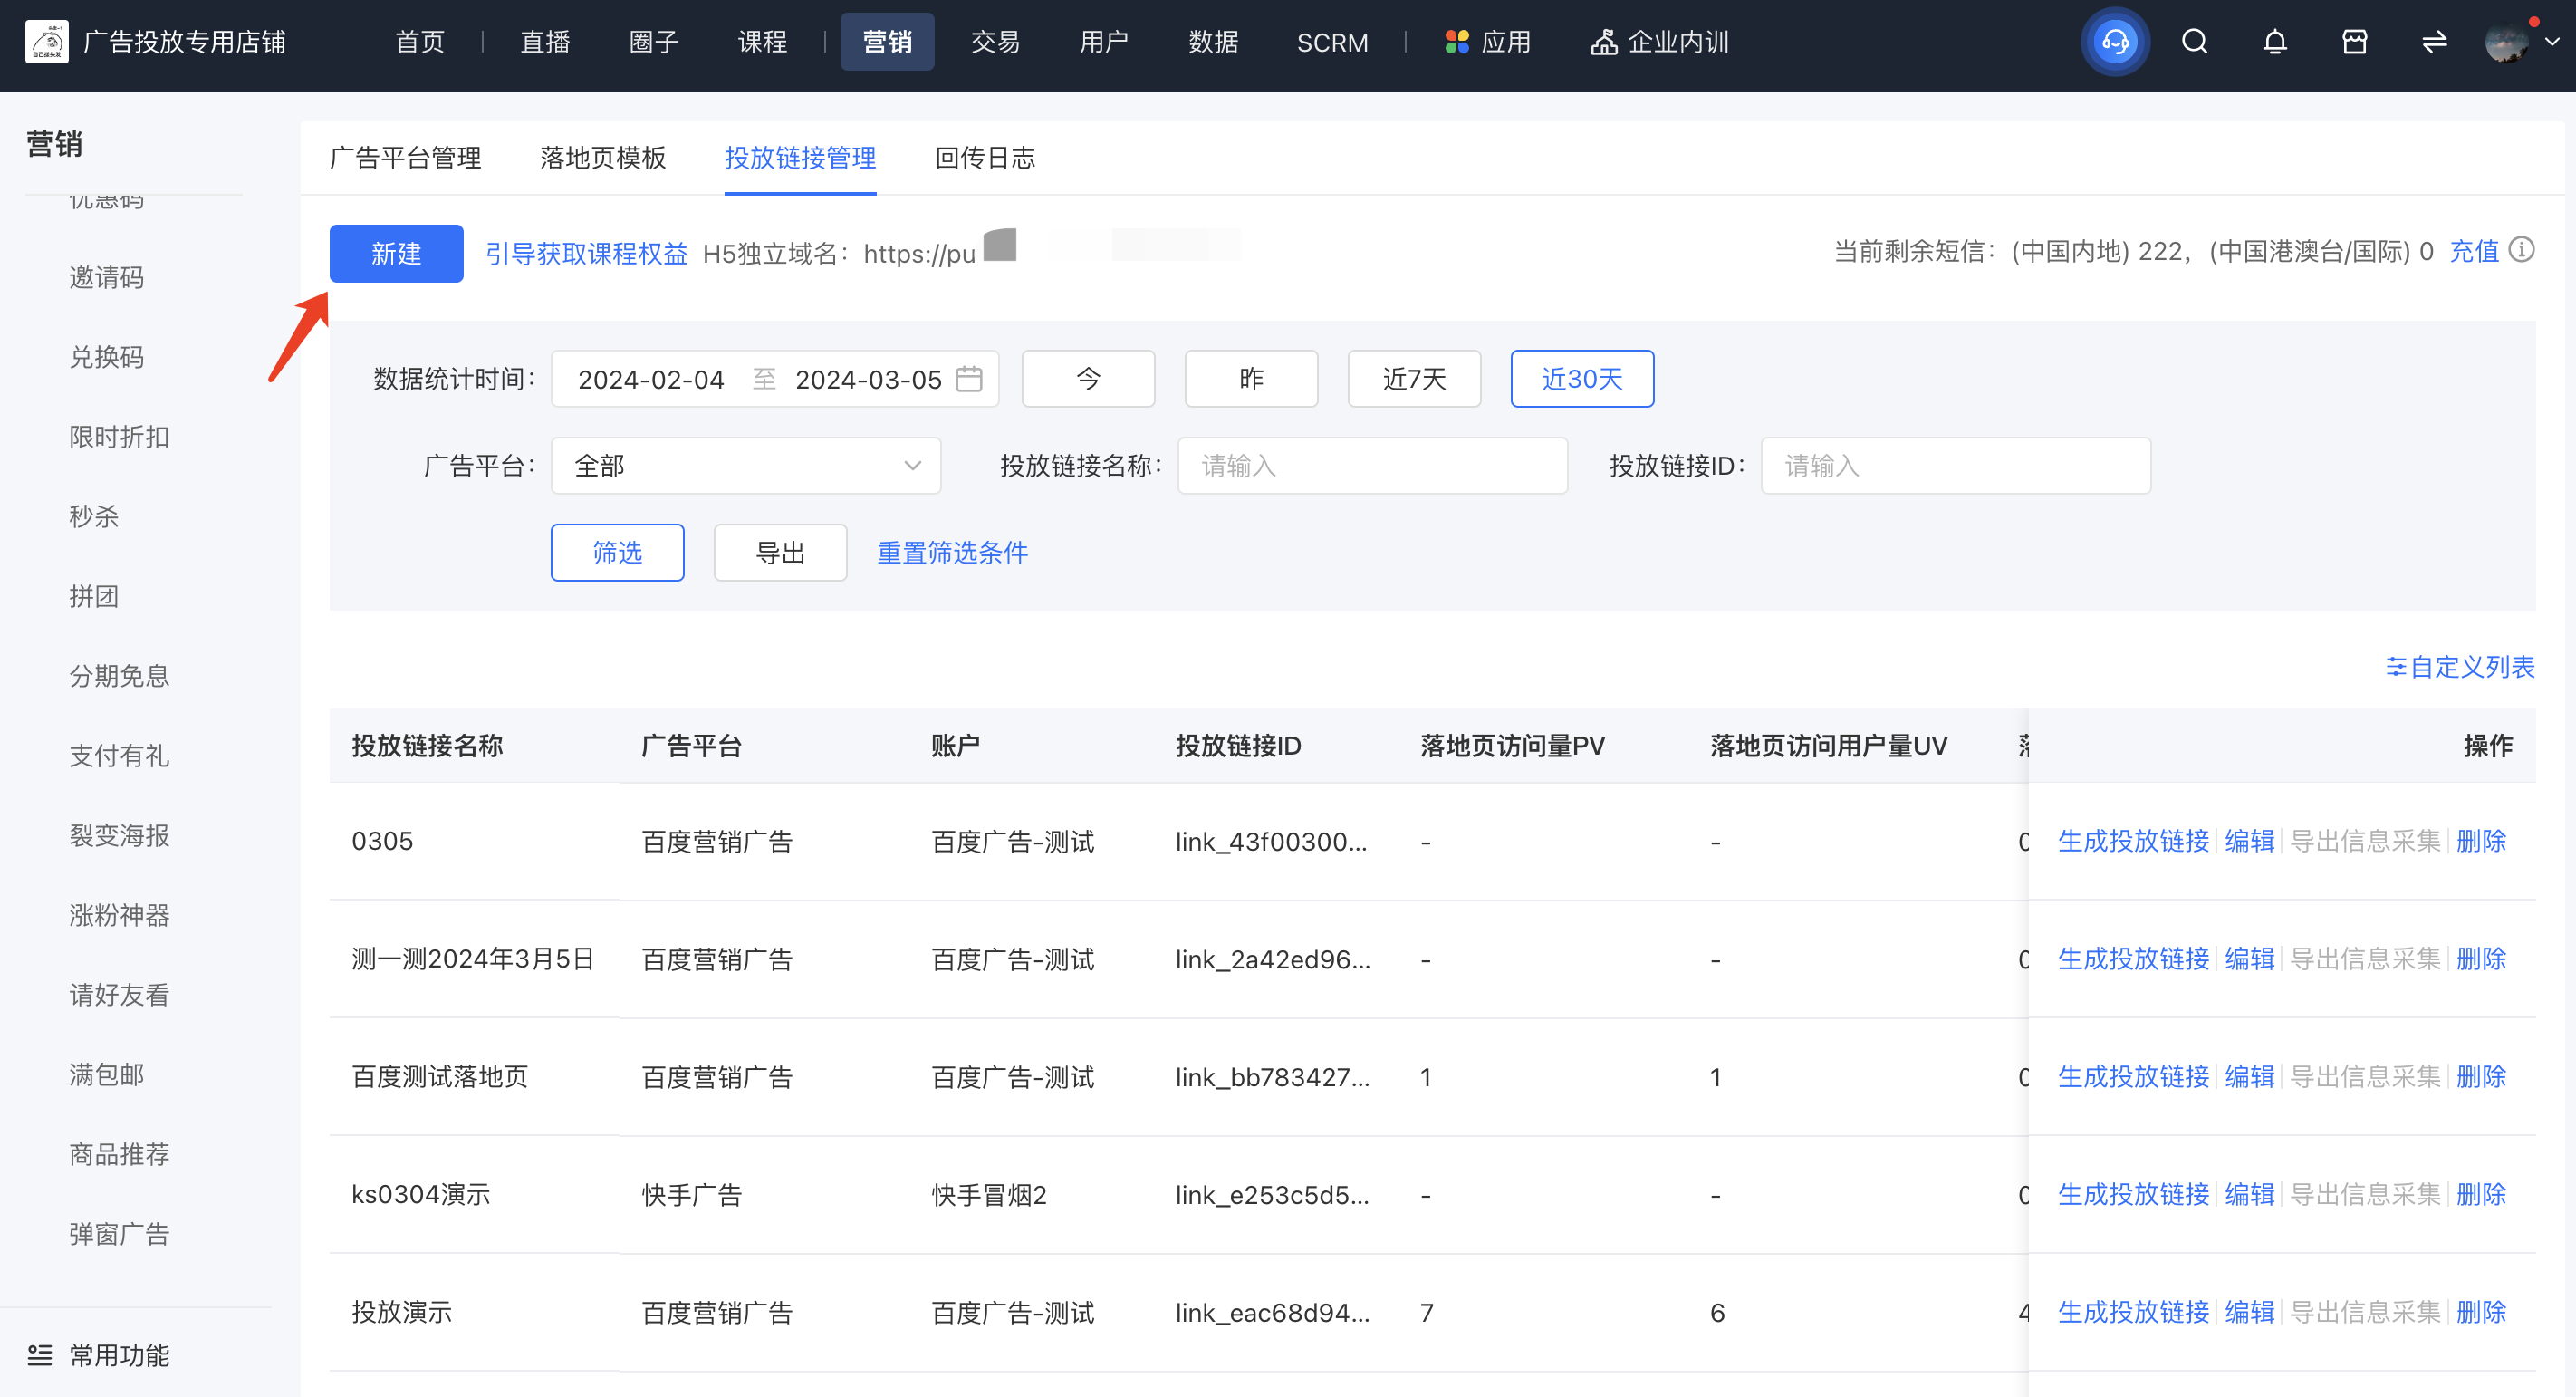Viewport: 2576px width, 1397px height.
Task: Open 弹窗广告 in the sidebar
Action: (119, 1235)
